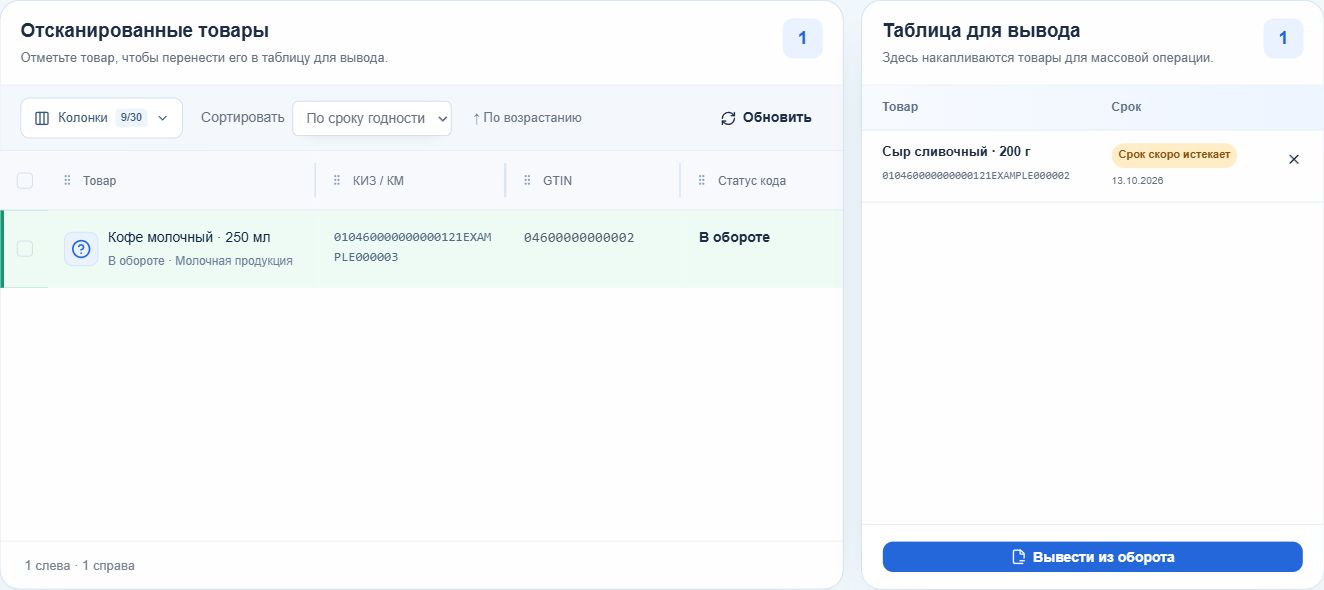This screenshot has height=590, width=1324.
Task: Click drag handle icon of Статус кода column
Action: tap(702, 181)
